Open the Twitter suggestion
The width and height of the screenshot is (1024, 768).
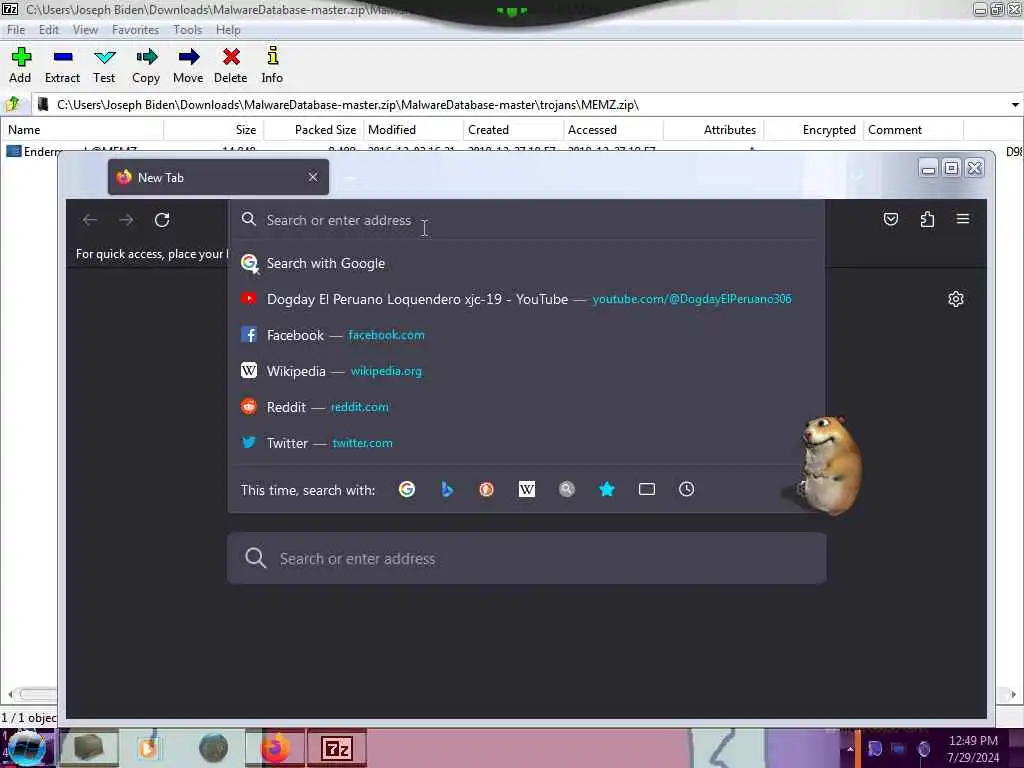526,443
